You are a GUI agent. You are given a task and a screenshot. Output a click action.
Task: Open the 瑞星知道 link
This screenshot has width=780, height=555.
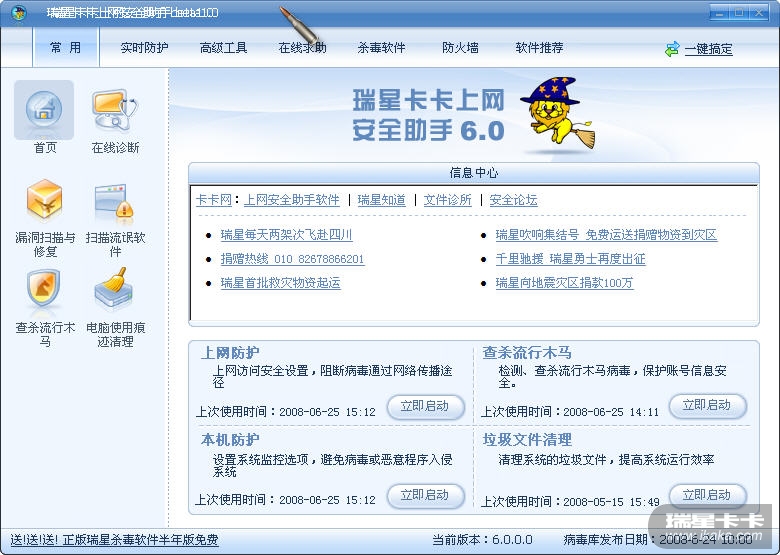[382, 200]
